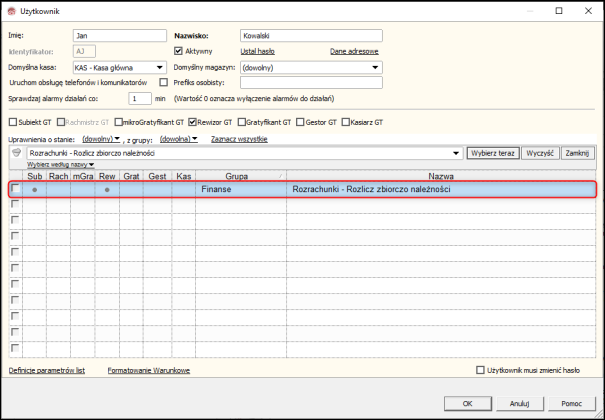Screen dimensions: 605x420
Task: Click the Nazwa column header
Action: click(441, 176)
